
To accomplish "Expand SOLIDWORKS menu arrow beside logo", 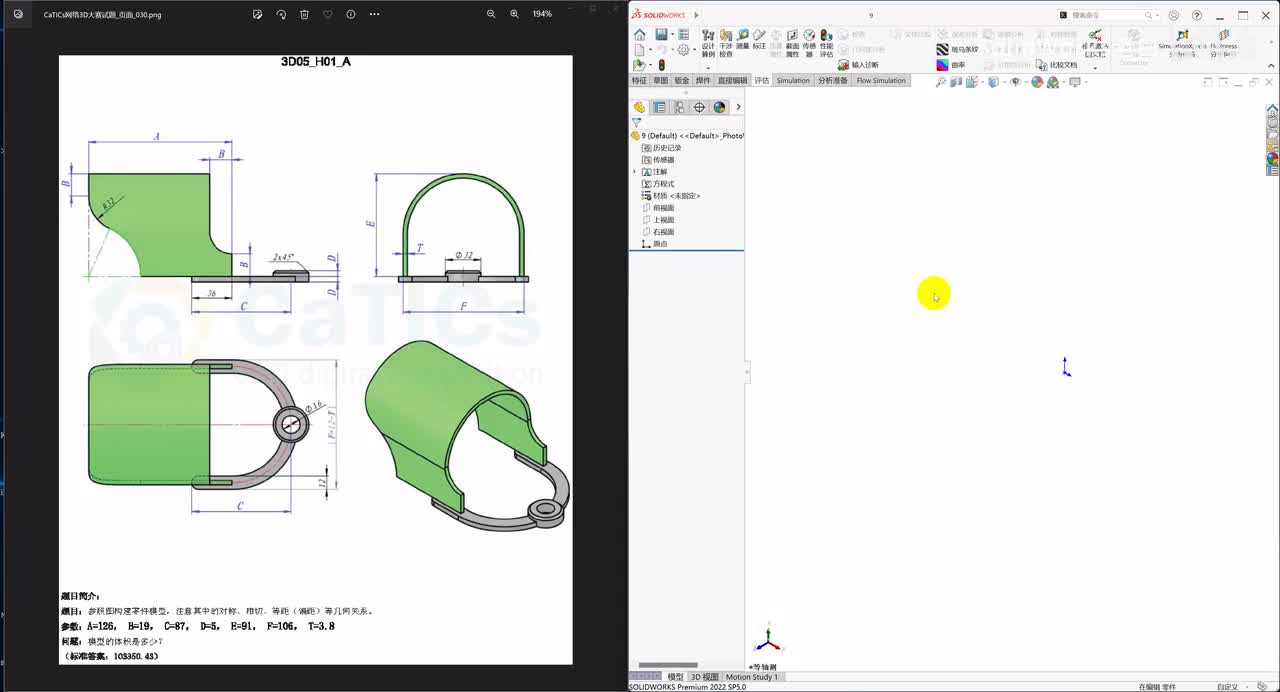I will click(697, 15).
